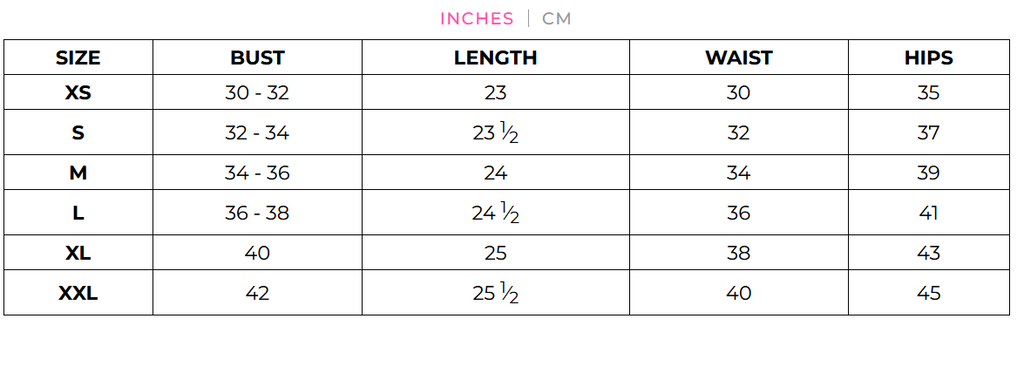The width and height of the screenshot is (1024, 373).
Task: Click the SIZE column header
Action: pyautogui.click(x=78, y=57)
